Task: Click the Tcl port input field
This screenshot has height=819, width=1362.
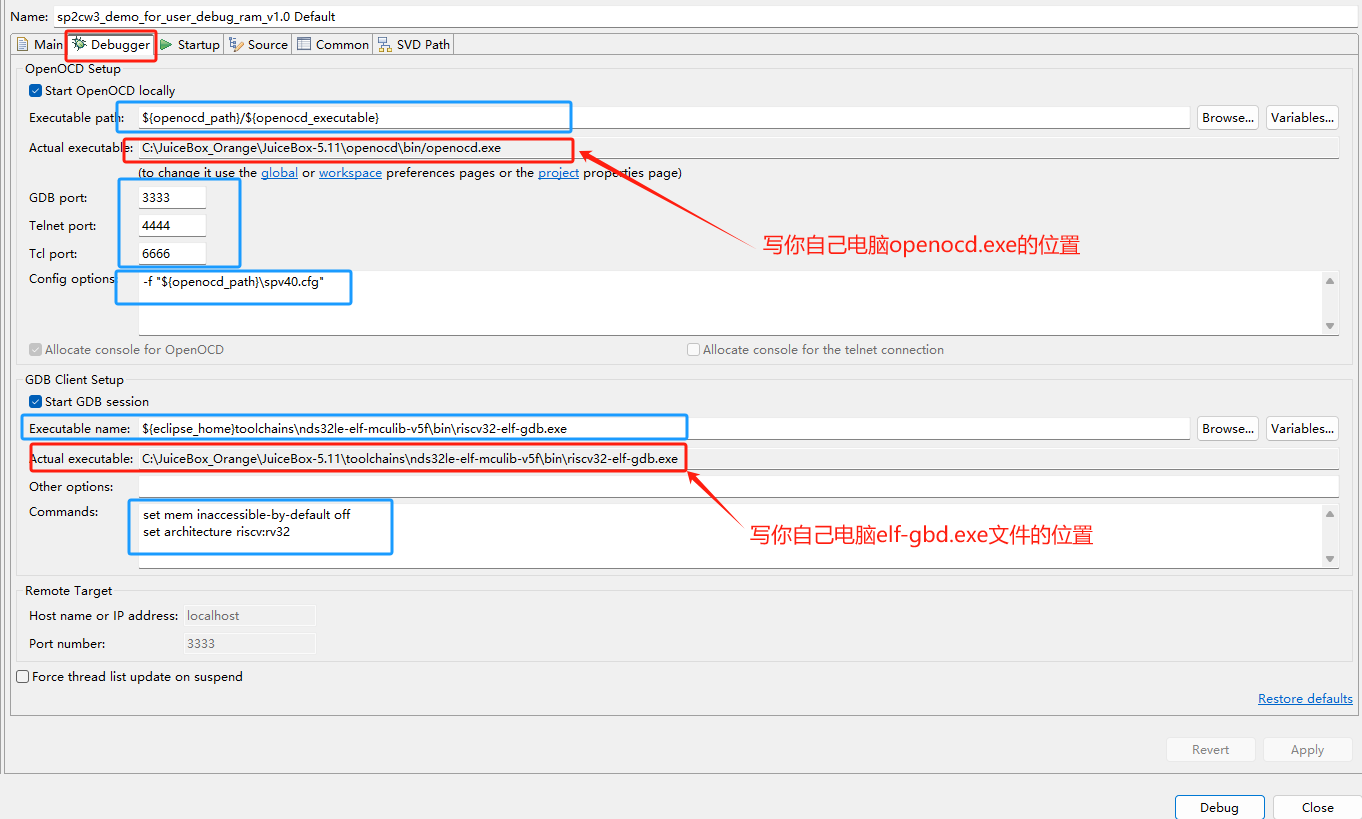Action: [172, 254]
